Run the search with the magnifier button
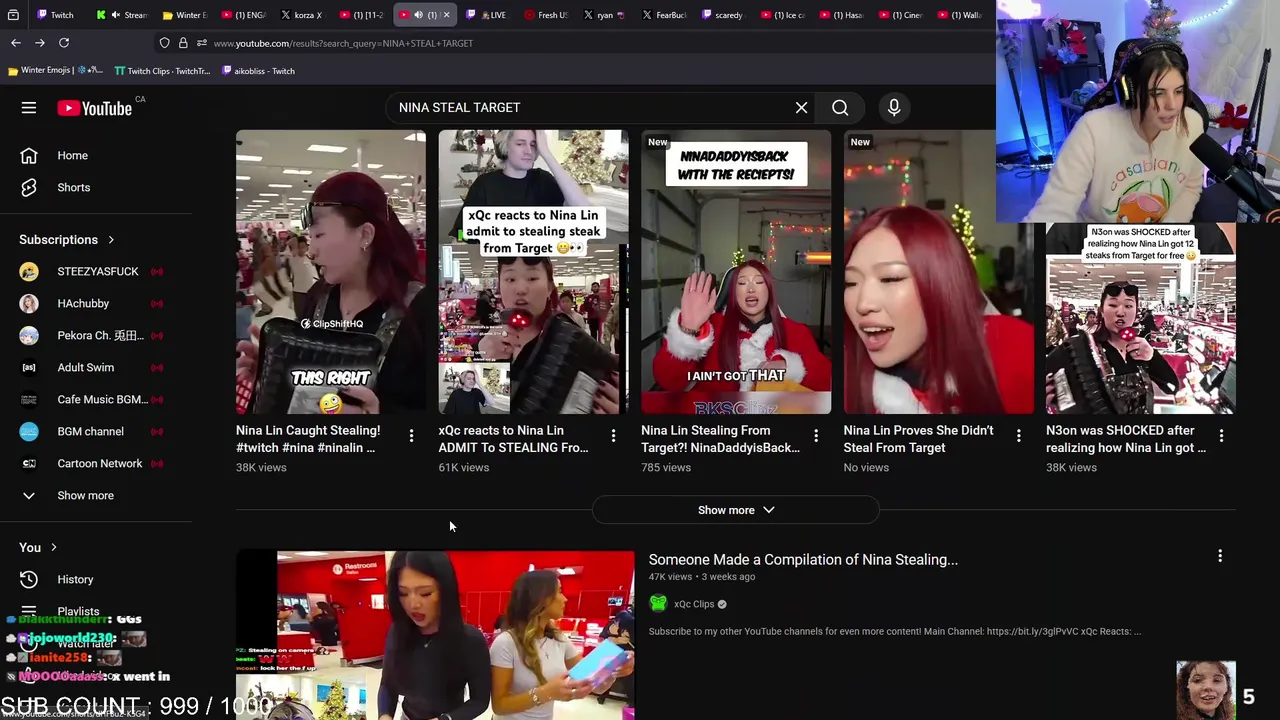The height and width of the screenshot is (720, 1280). [x=840, y=108]
